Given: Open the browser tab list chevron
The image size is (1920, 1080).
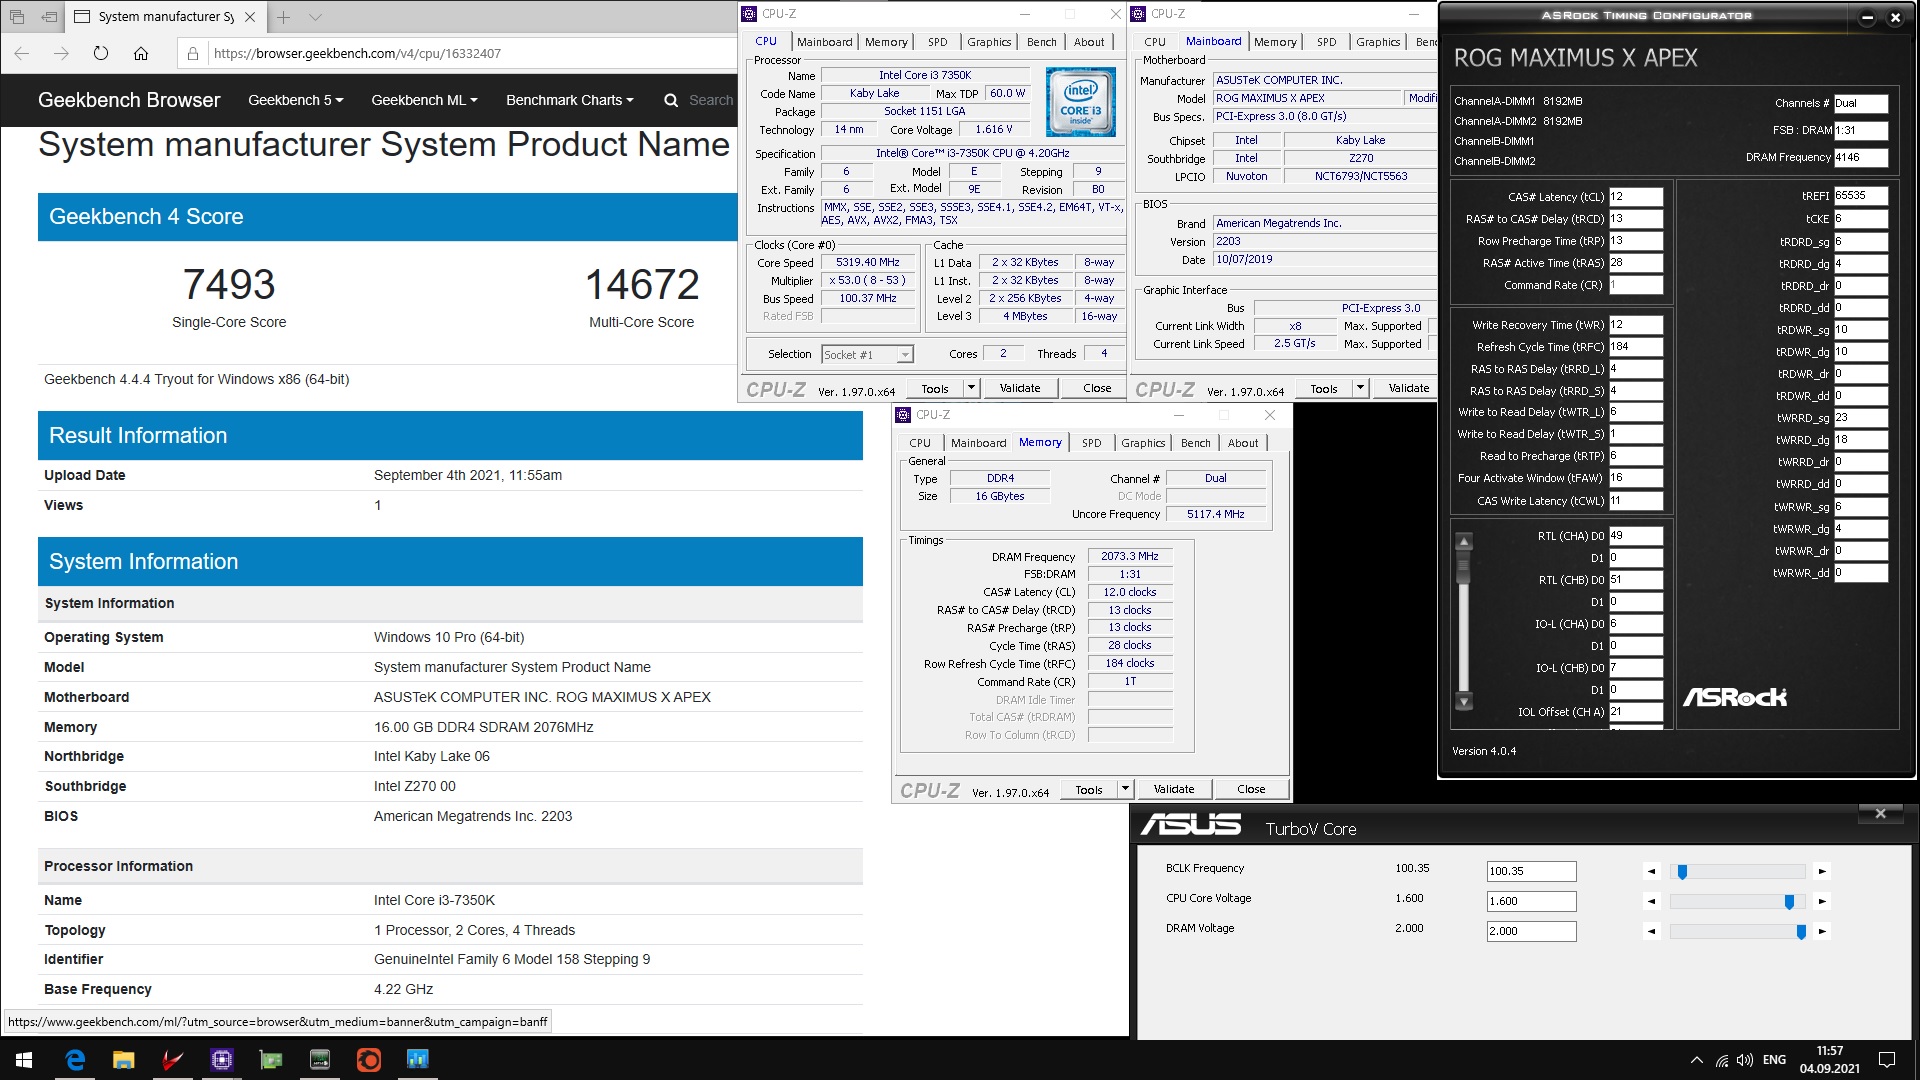Looking at the screenshot, I should [x=315, y=17].
